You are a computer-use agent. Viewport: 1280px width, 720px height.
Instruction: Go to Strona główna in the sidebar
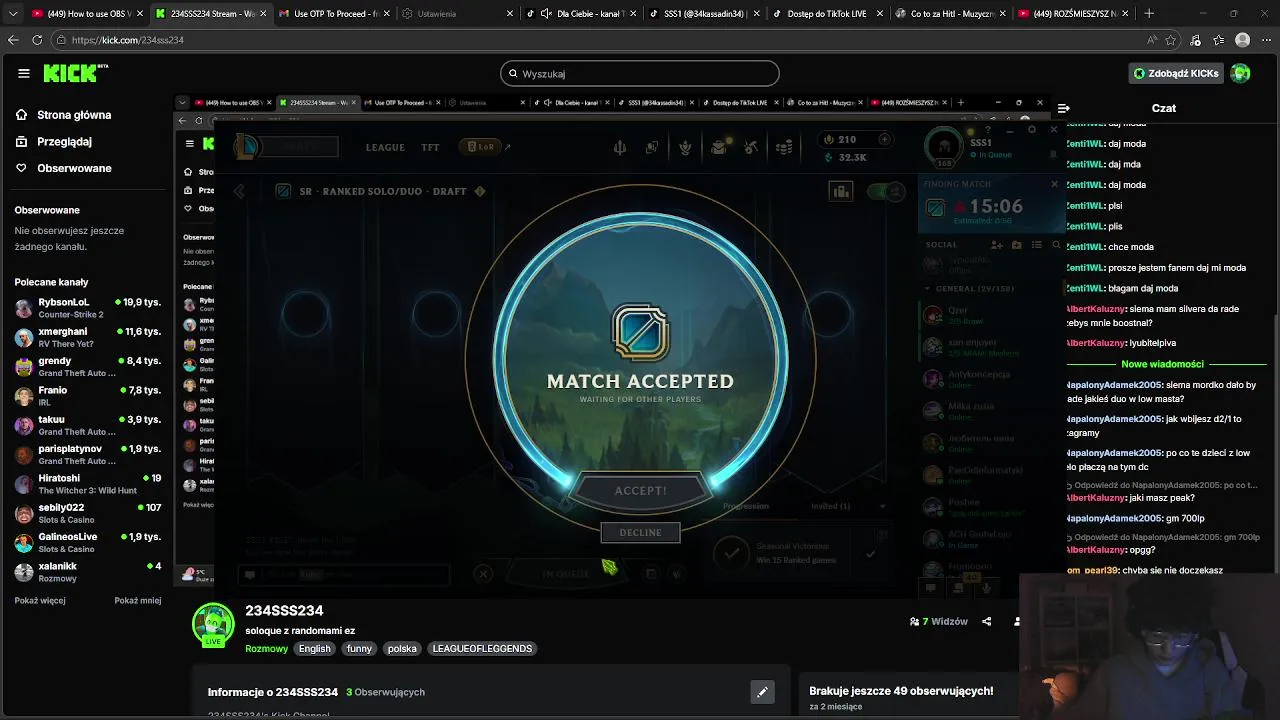point(63,115)
